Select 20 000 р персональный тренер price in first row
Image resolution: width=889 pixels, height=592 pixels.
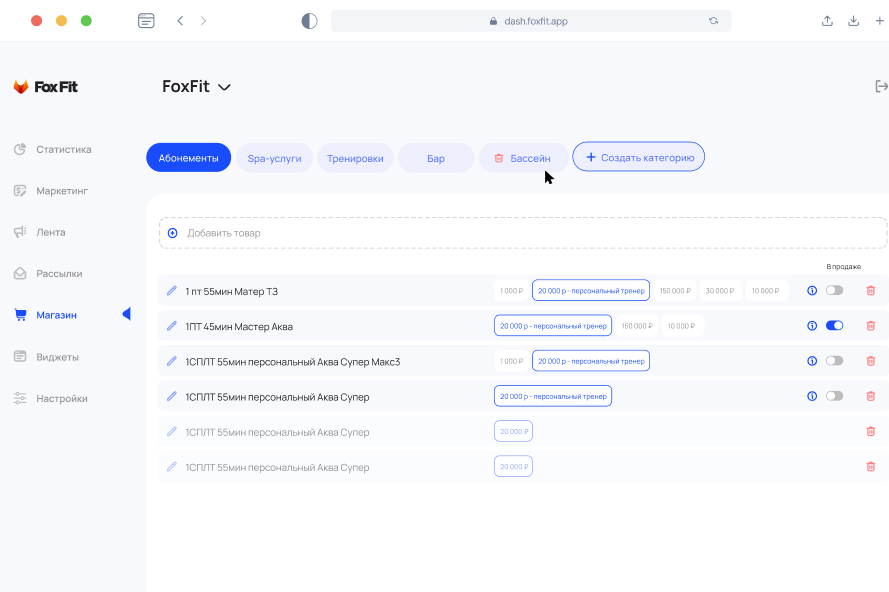coord(591,290)
